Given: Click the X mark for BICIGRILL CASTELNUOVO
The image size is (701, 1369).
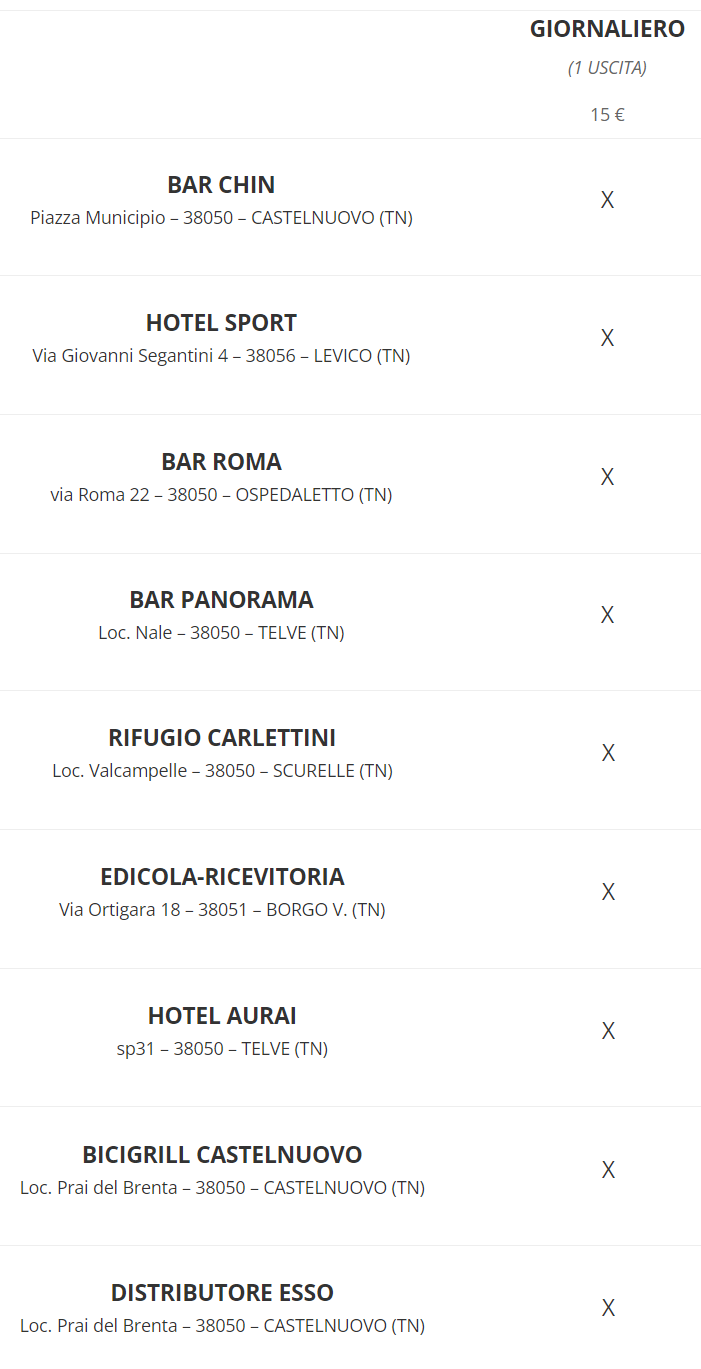Looking at the screenshot, I should point(608,1170).
